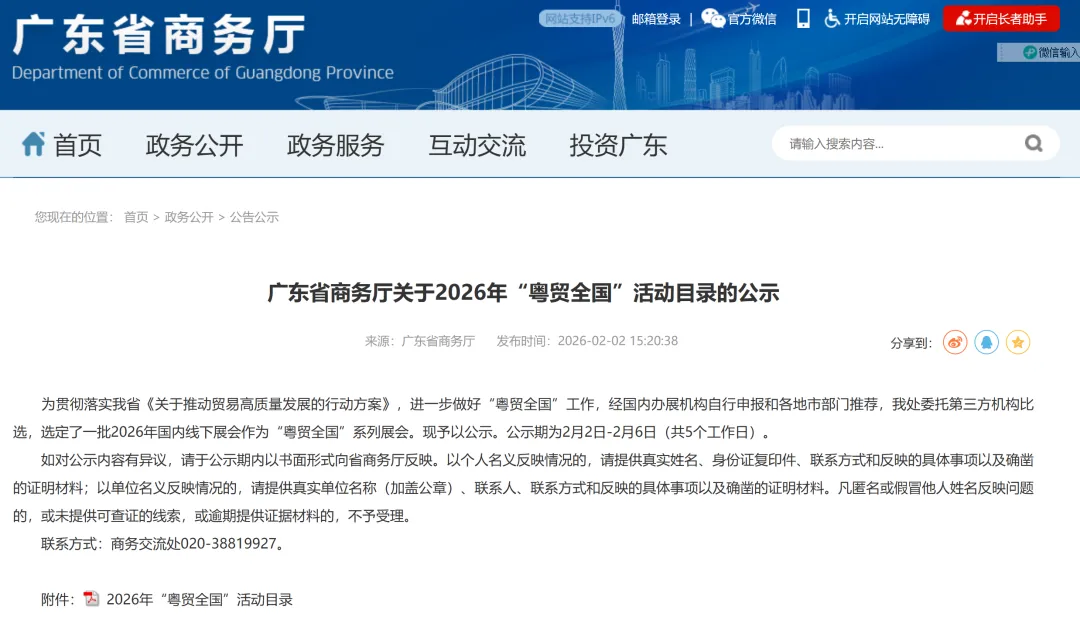Open the 首页 navigation item
Viewport: 1080px width, 617px height.
tap(77, 145)
